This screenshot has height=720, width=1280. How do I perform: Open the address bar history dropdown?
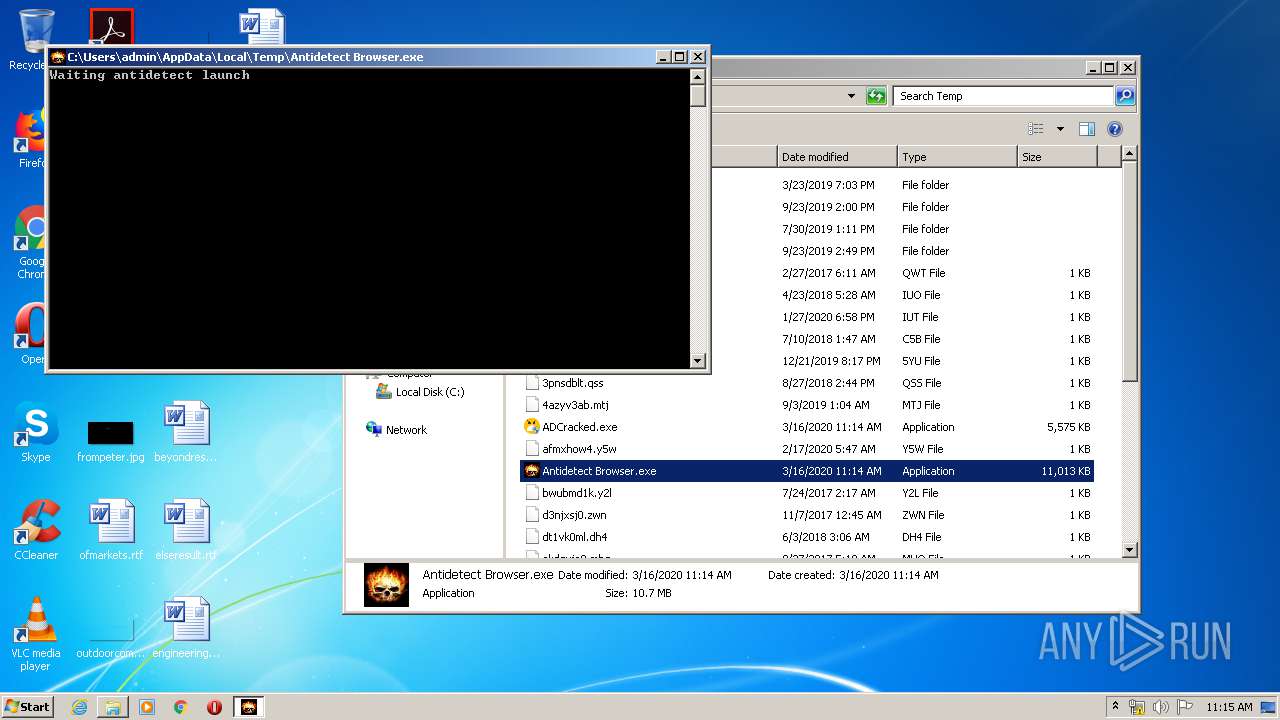[851, 96]
